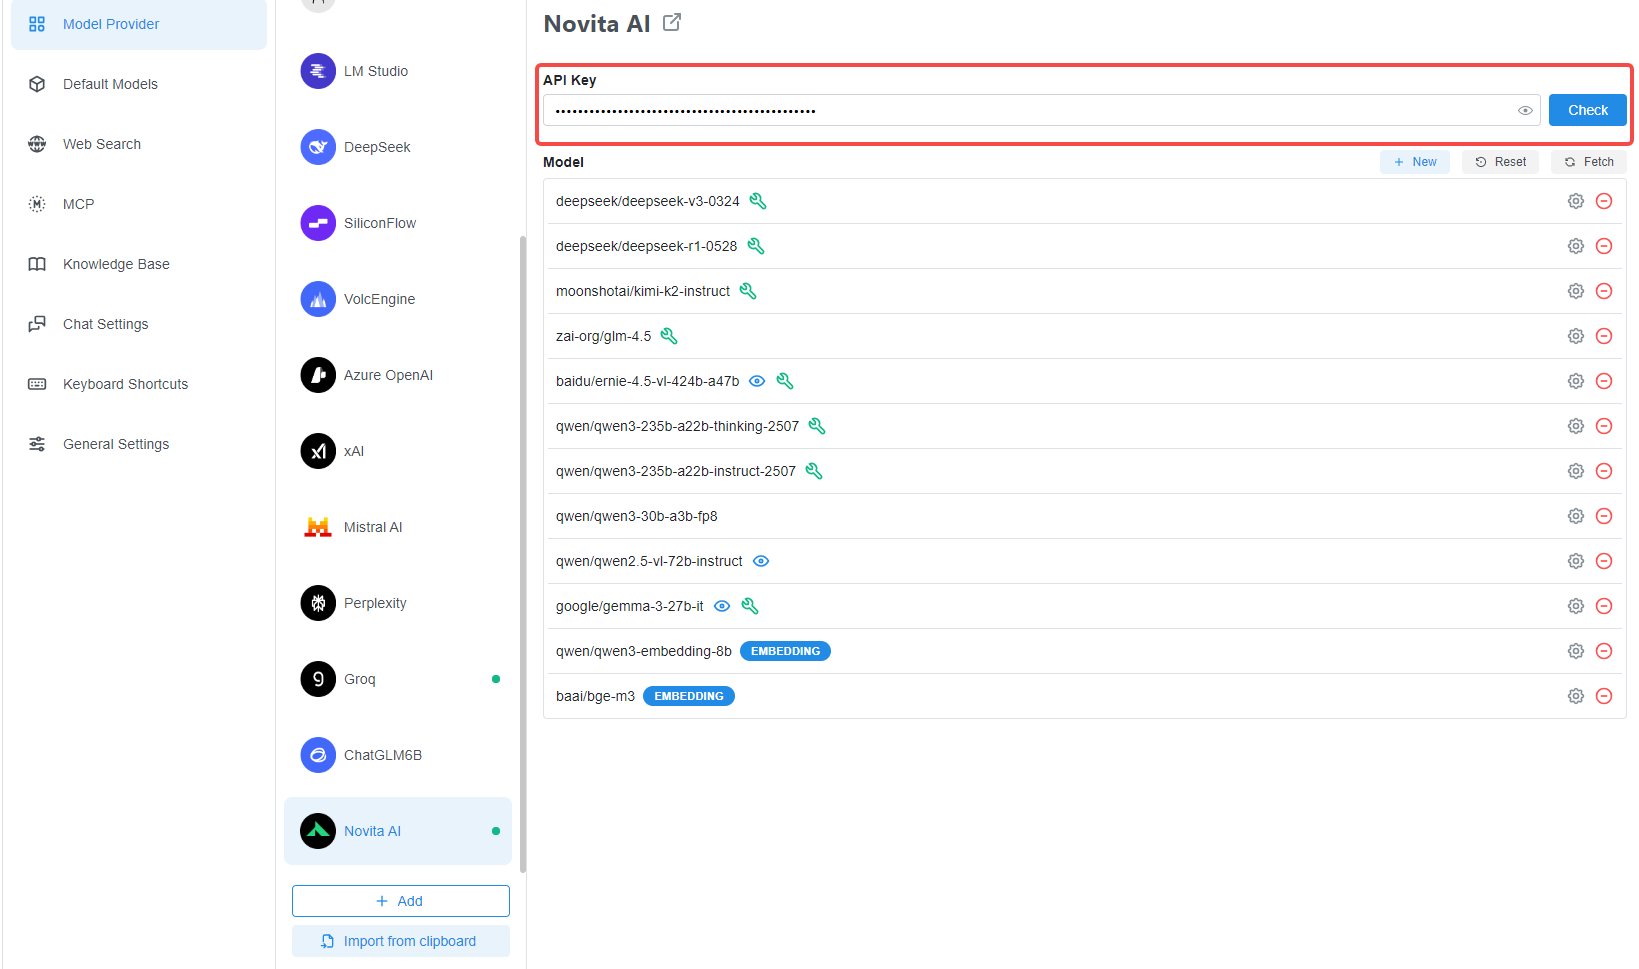The height and width of the screenshot is (969, 1639).
Task: Open Web Search settings
Action: [139, 144]
